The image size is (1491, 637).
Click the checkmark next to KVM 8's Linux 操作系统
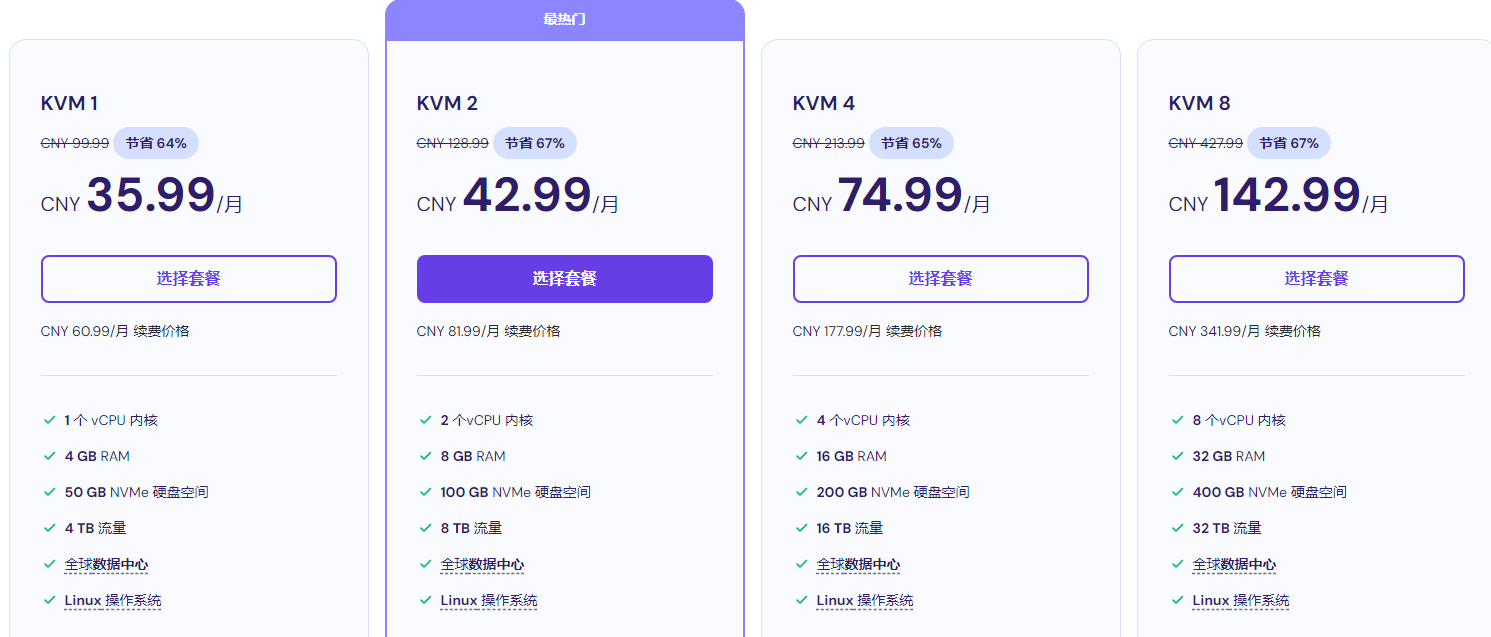[1176, 600]
